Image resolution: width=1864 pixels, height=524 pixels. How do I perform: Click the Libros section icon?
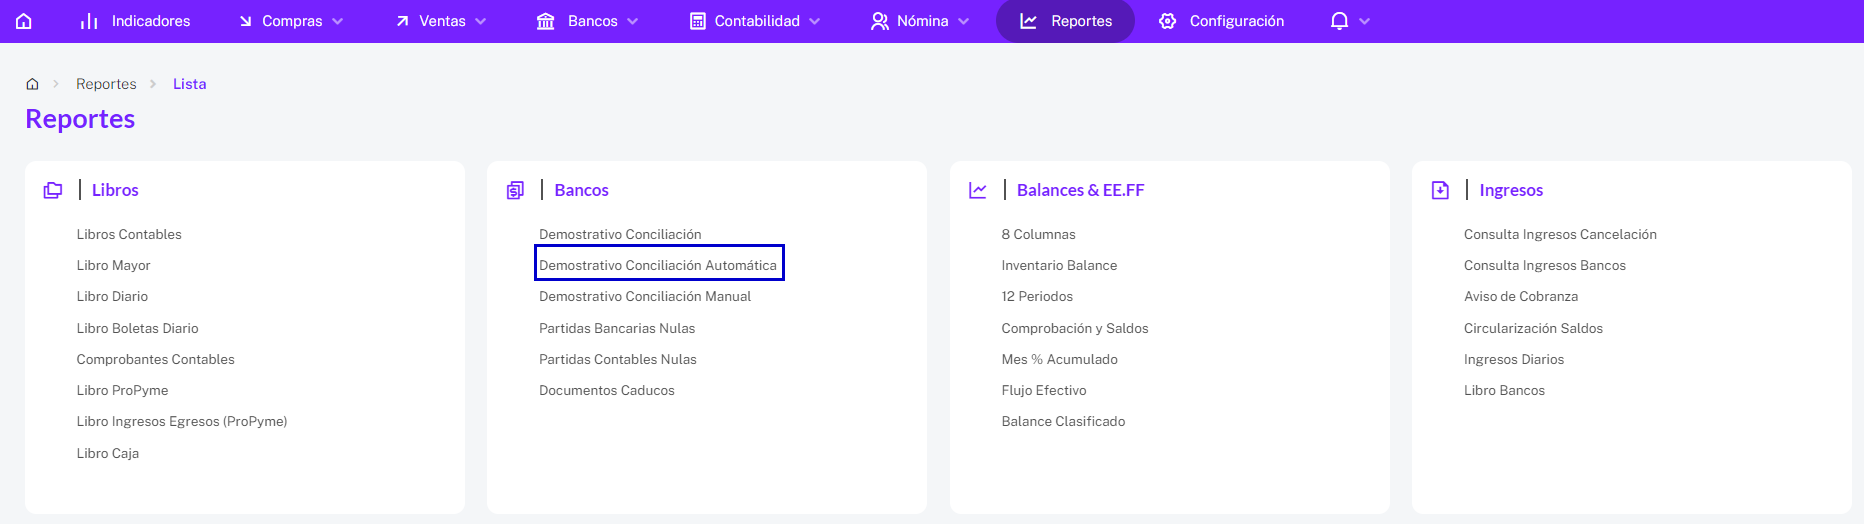click(53, 190)
